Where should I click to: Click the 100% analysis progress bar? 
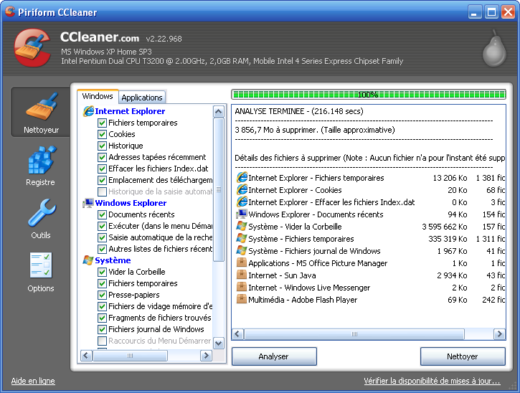click(368, 95)
